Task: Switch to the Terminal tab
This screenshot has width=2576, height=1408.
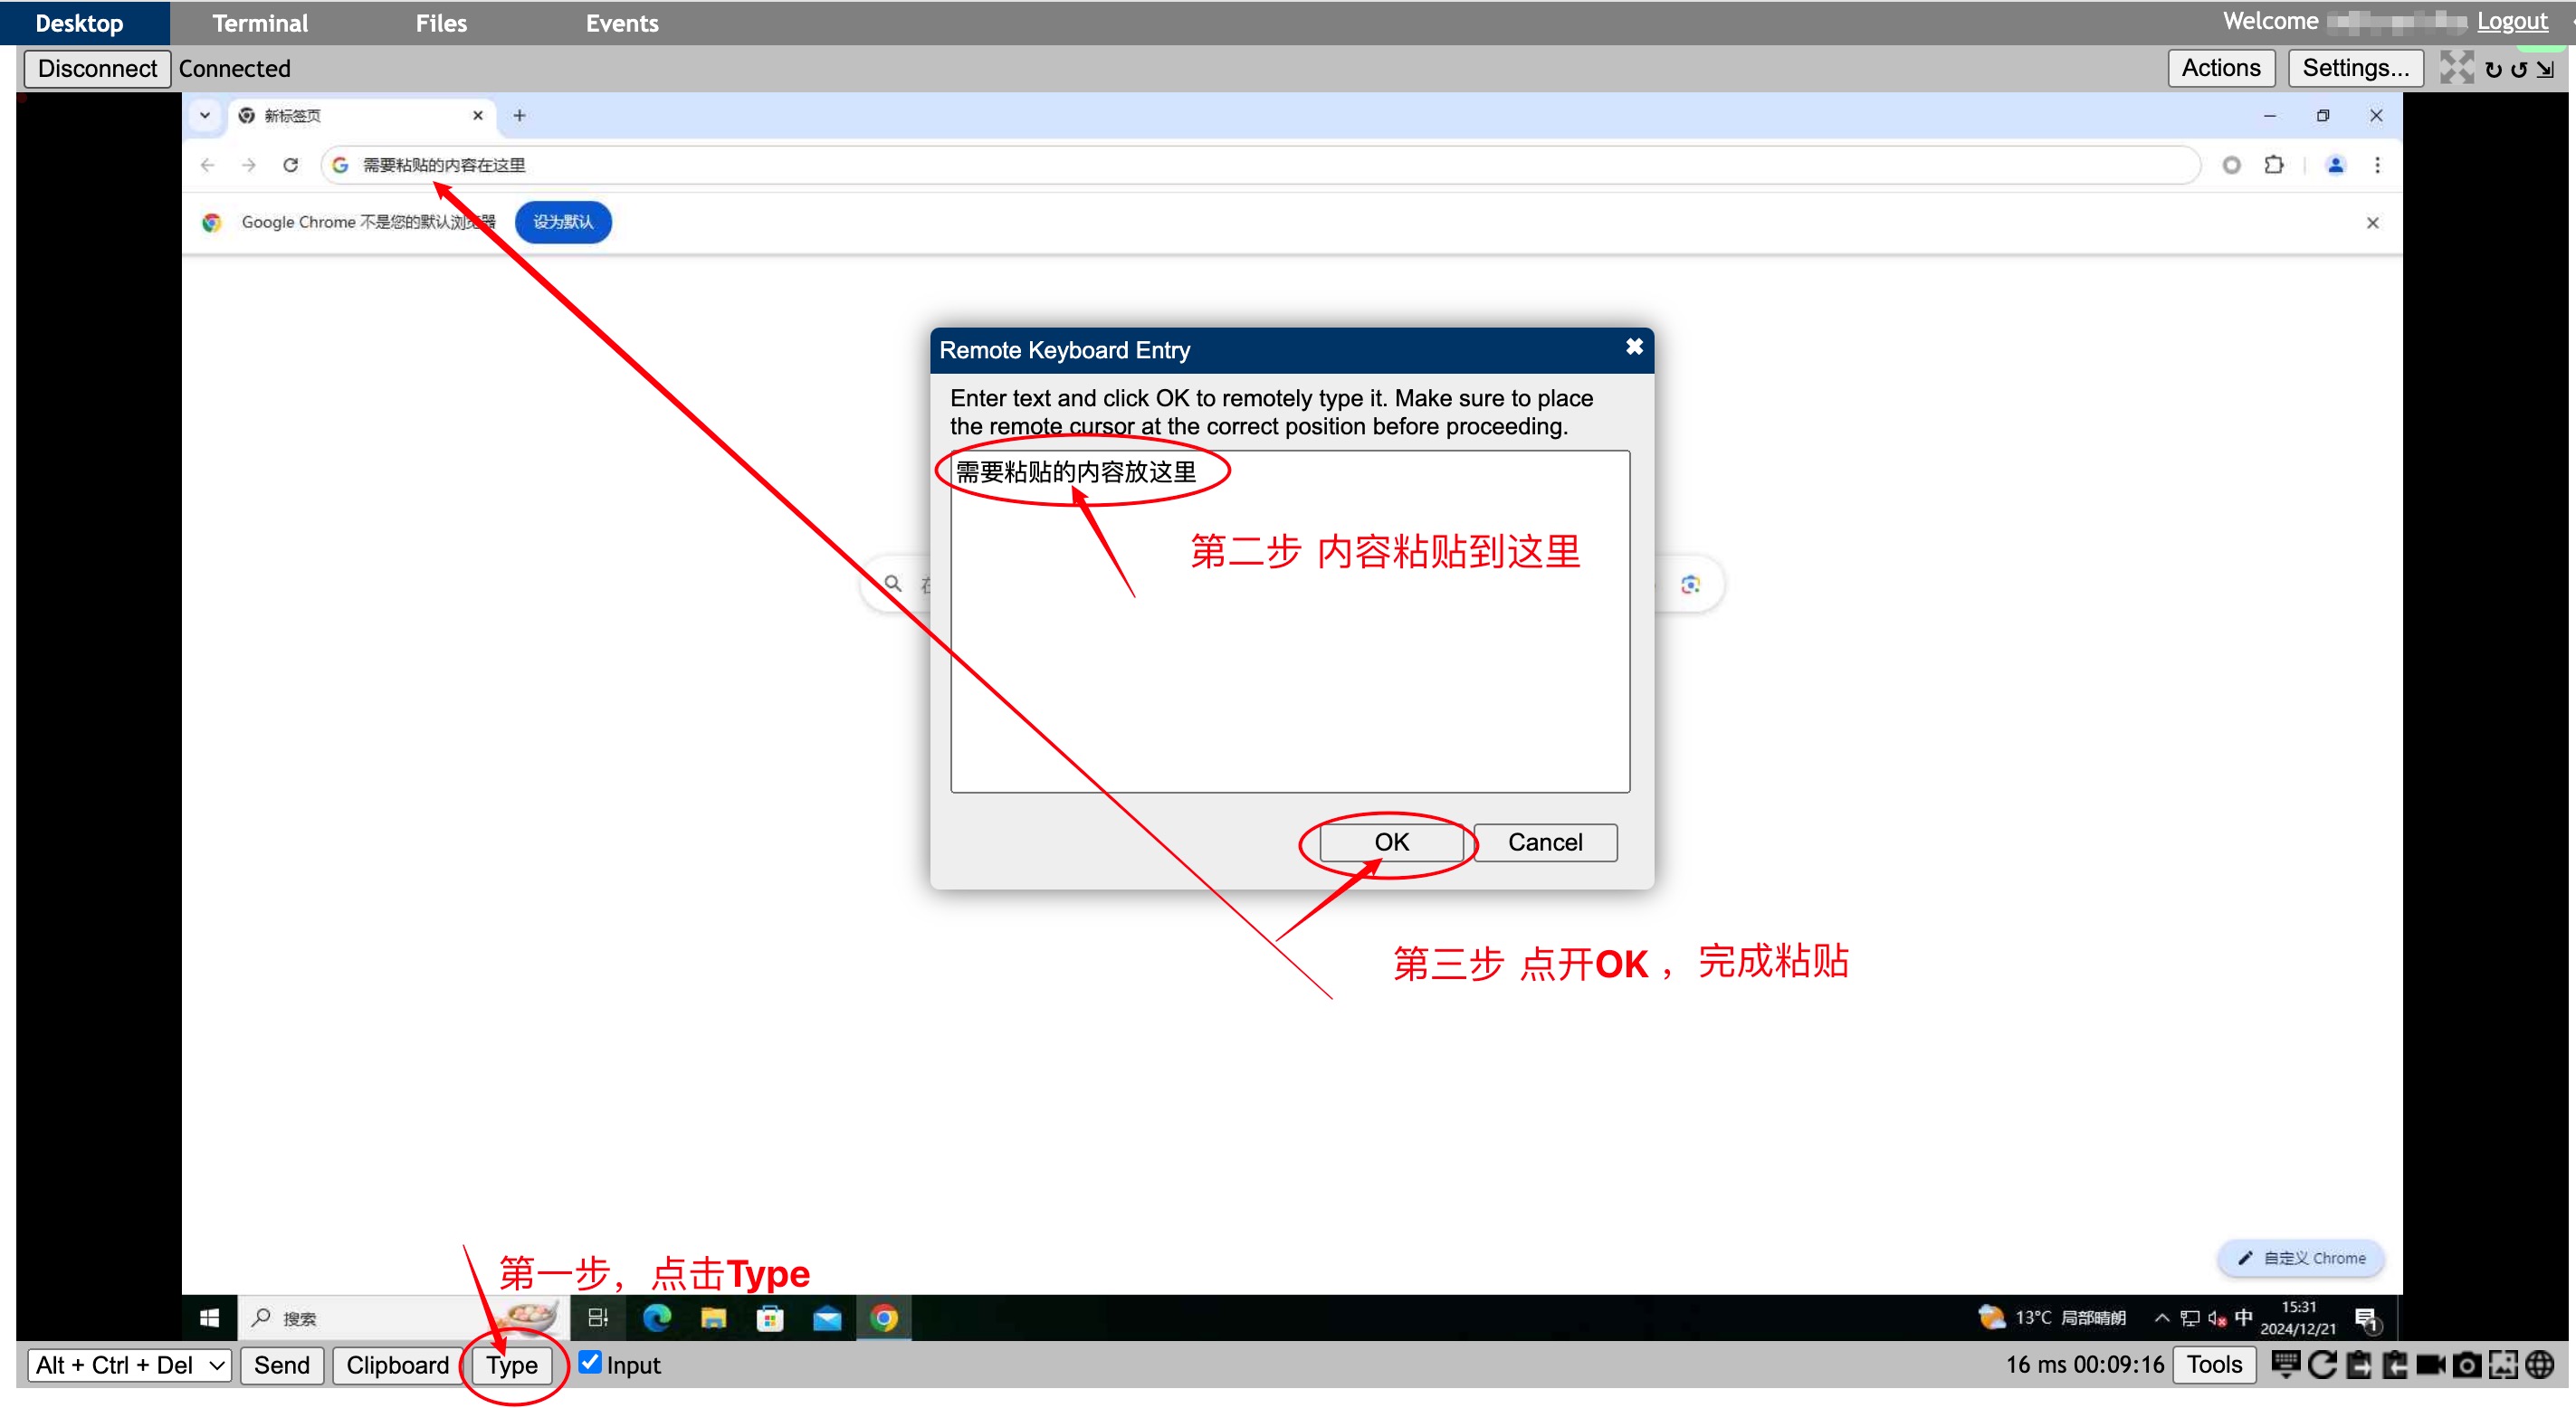Action: pos(260,23)
